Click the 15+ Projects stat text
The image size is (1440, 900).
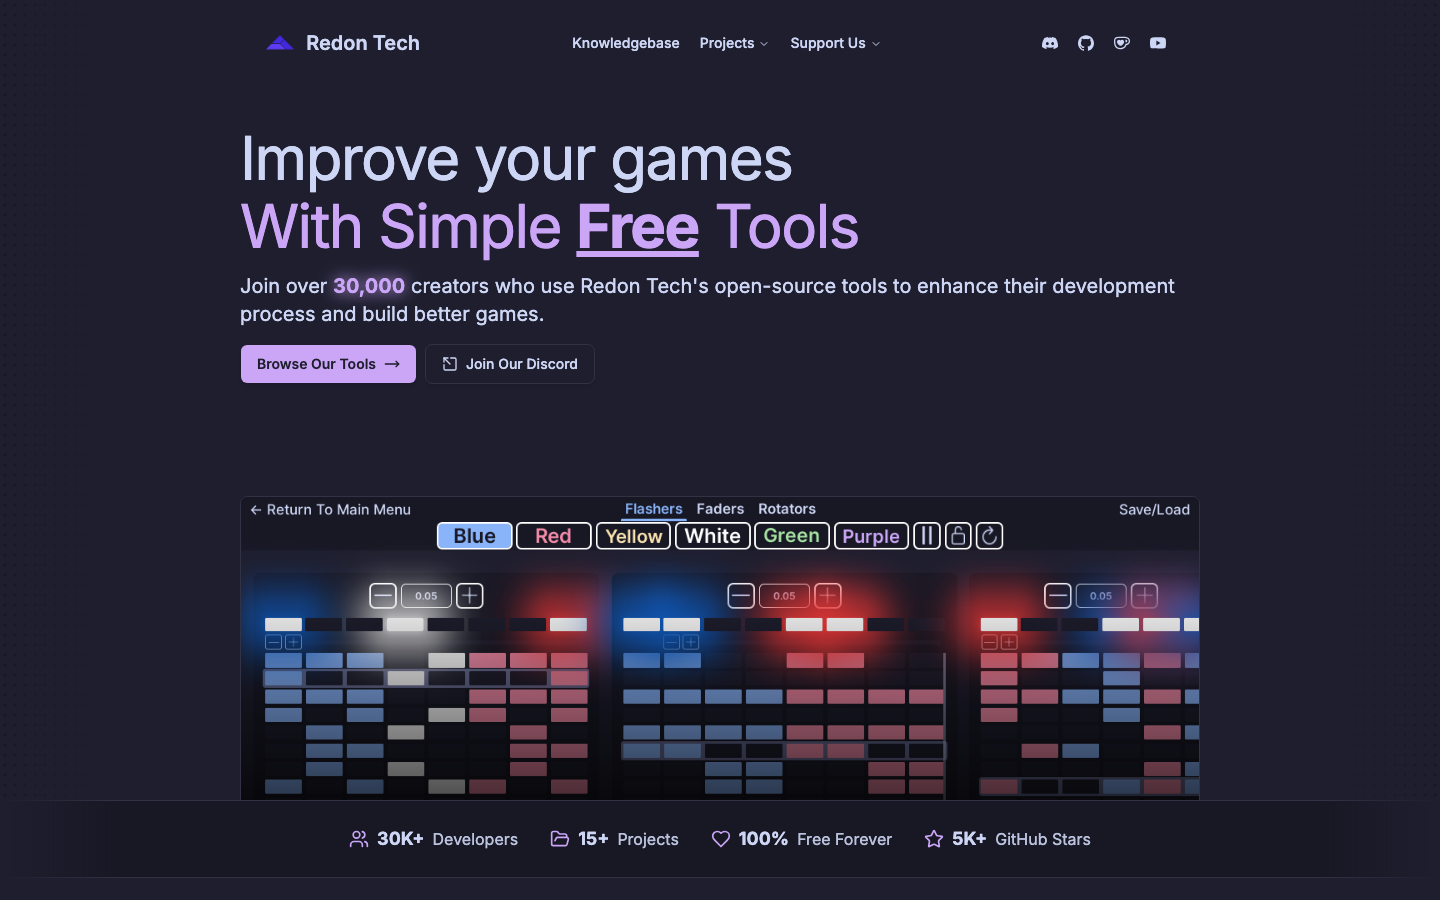tap(628, 839)
